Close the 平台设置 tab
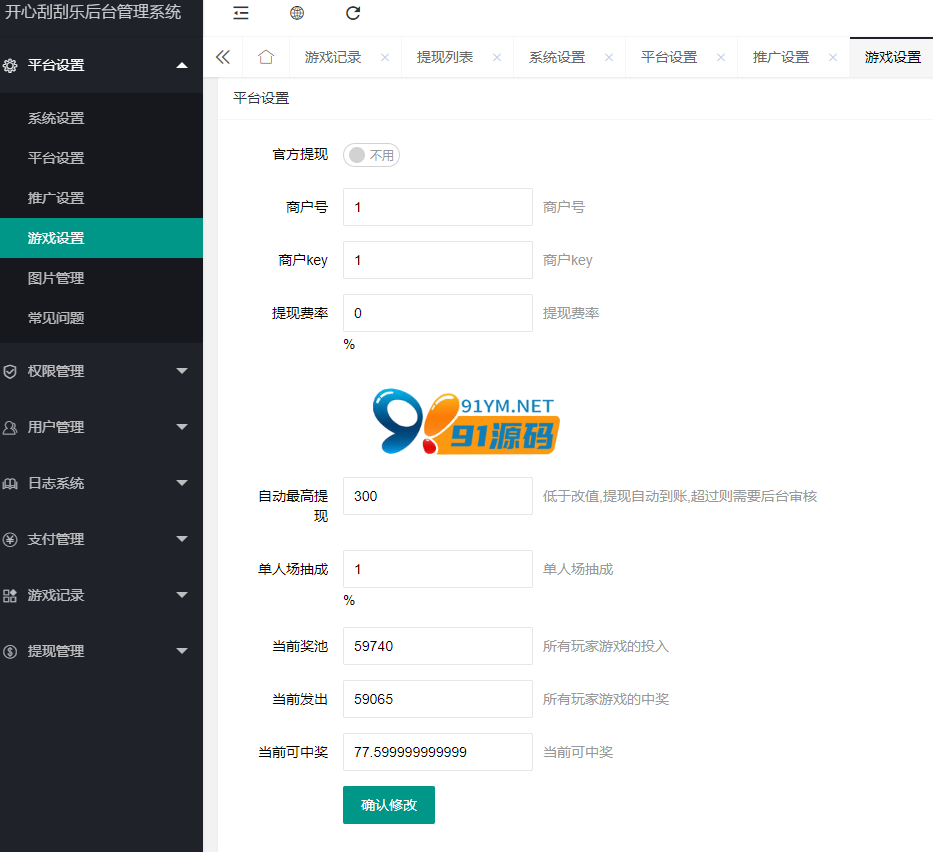This screenshot has height=852, width=933. pyautogui.click(x=721, y=58)
